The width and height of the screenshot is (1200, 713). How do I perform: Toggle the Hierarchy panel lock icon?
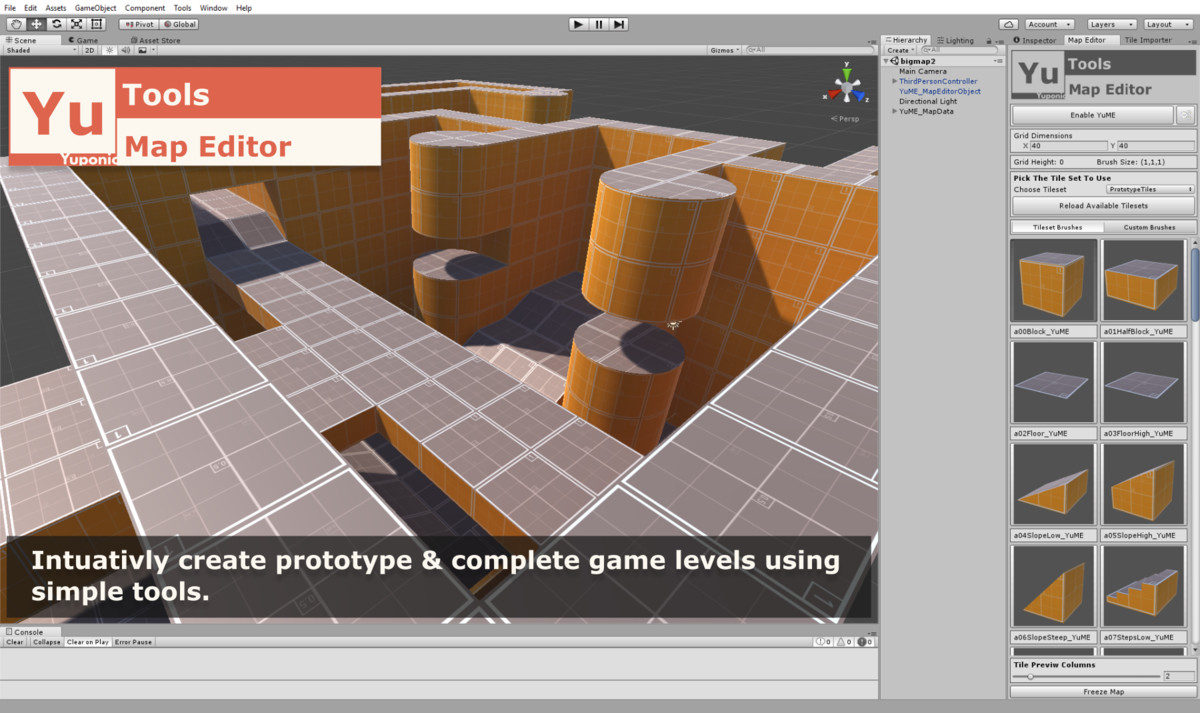[989, 40]
